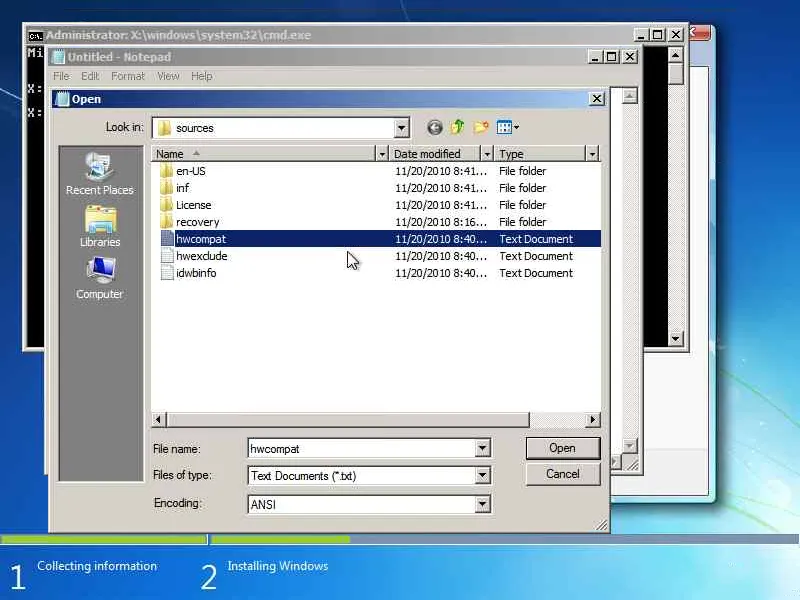Open the Name column filter arrow

(382, 154)
